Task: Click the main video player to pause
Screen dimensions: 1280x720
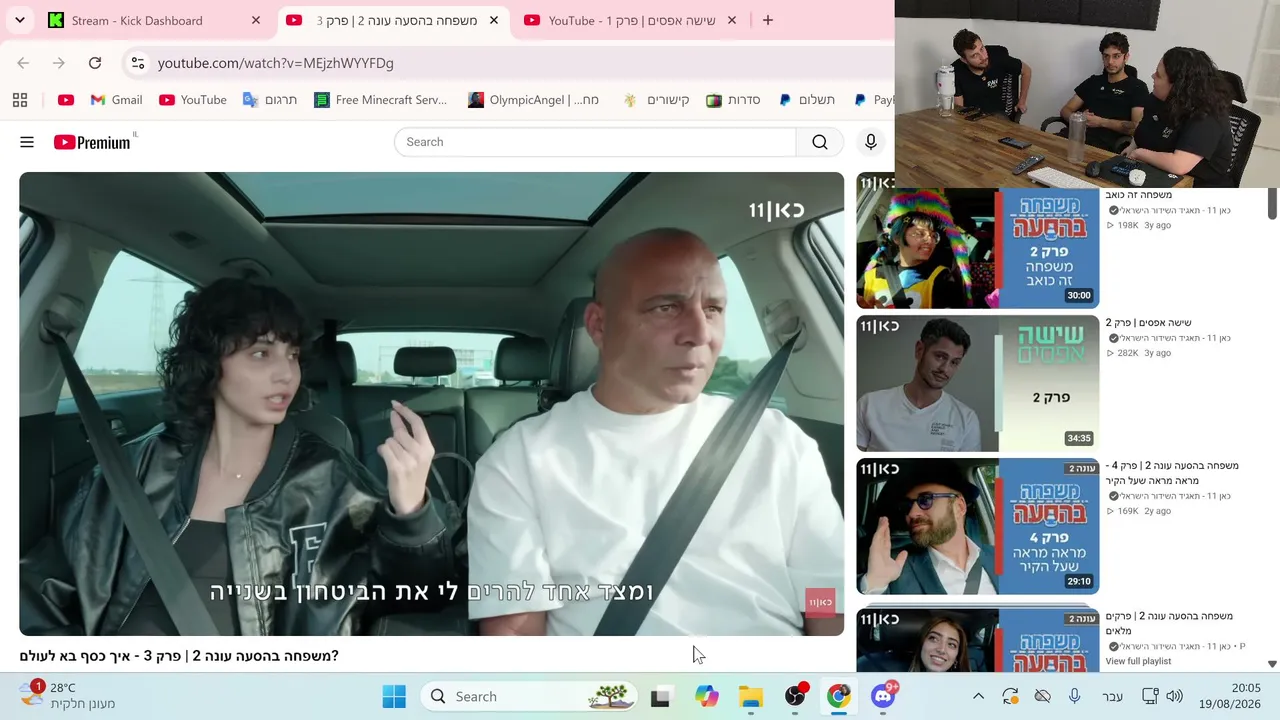Action: click(431, 404)
